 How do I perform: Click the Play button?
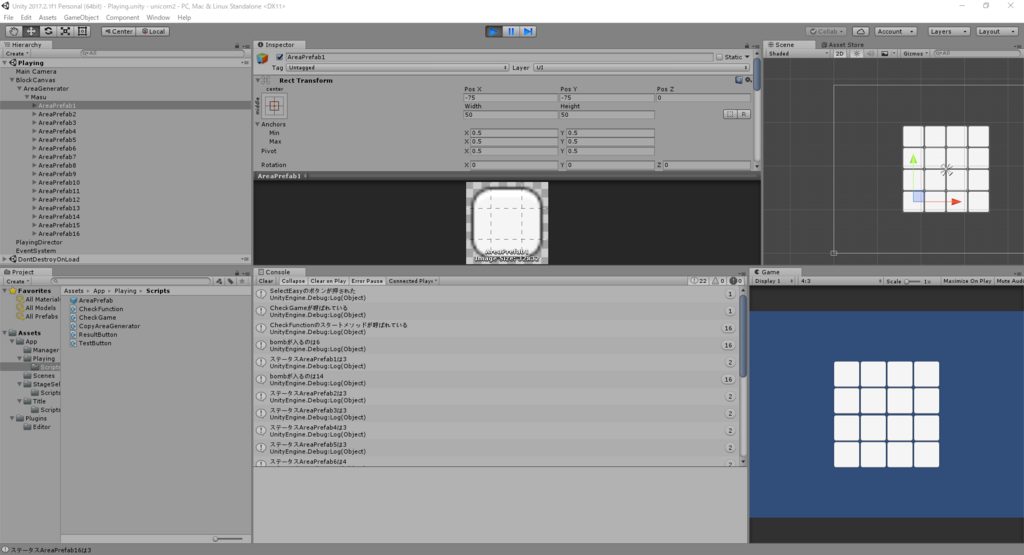(494, 31)
